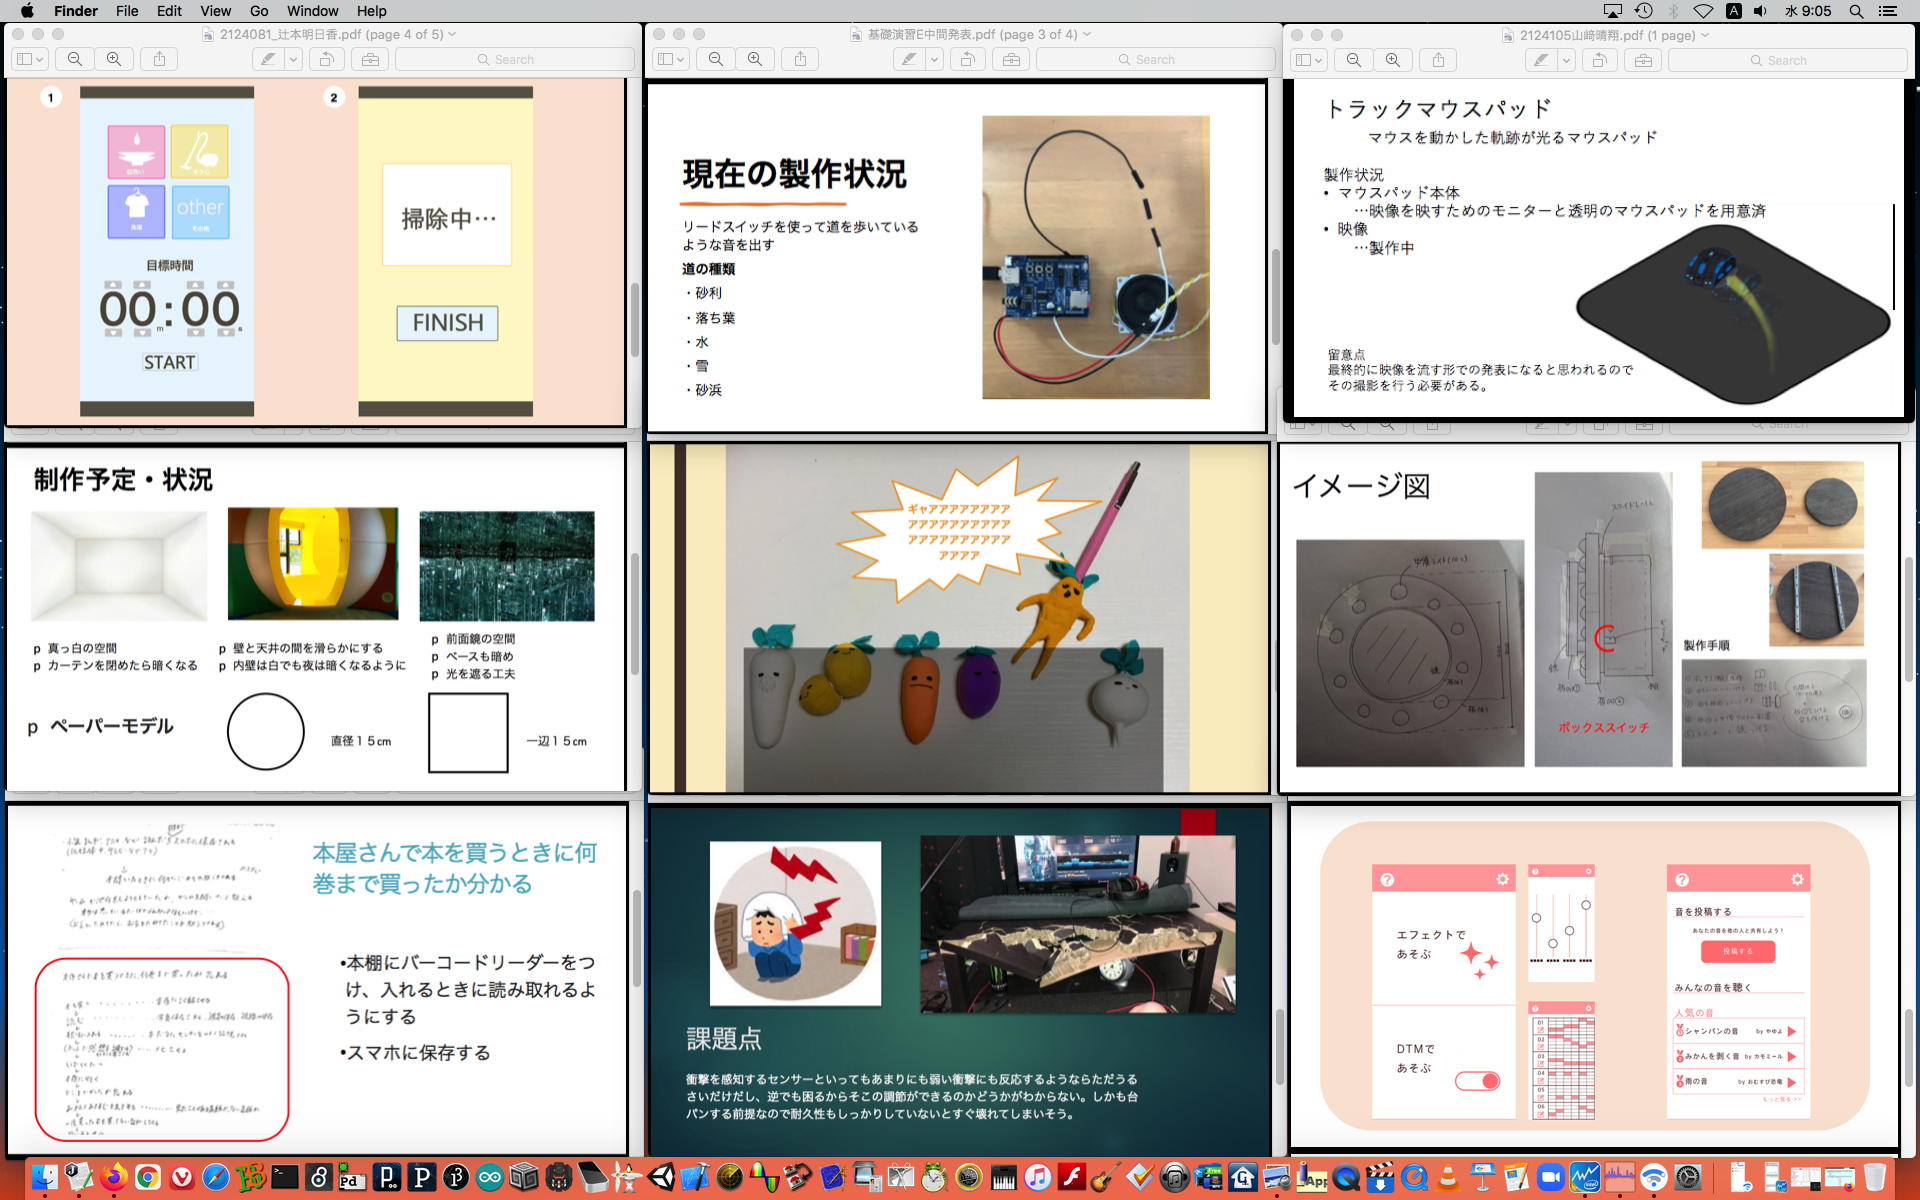This screenshot has width=1920, height=1200.
Task: Open highlight pen tool in 山﨑晴翔 window
Action: [1541, 60]
